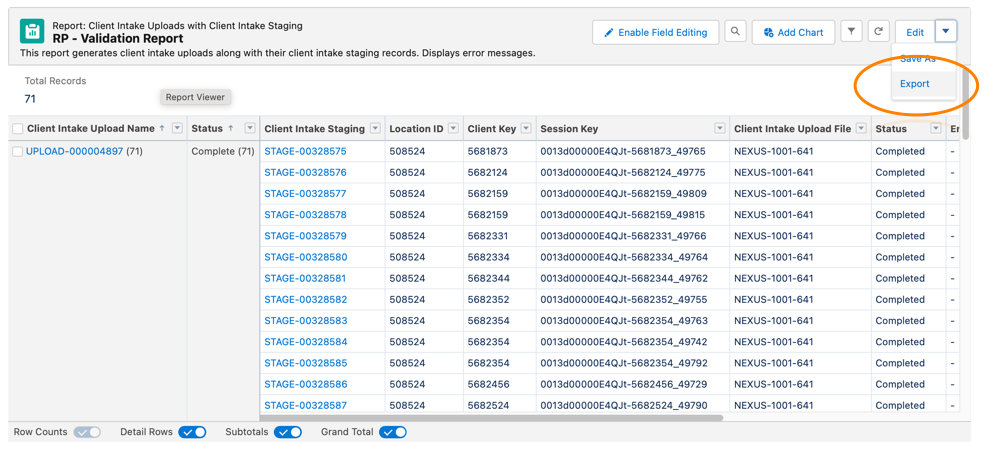Choose Save As in the dropdown menu
The width and height of the screenshot is (994, 453).
tap(917, 59)
